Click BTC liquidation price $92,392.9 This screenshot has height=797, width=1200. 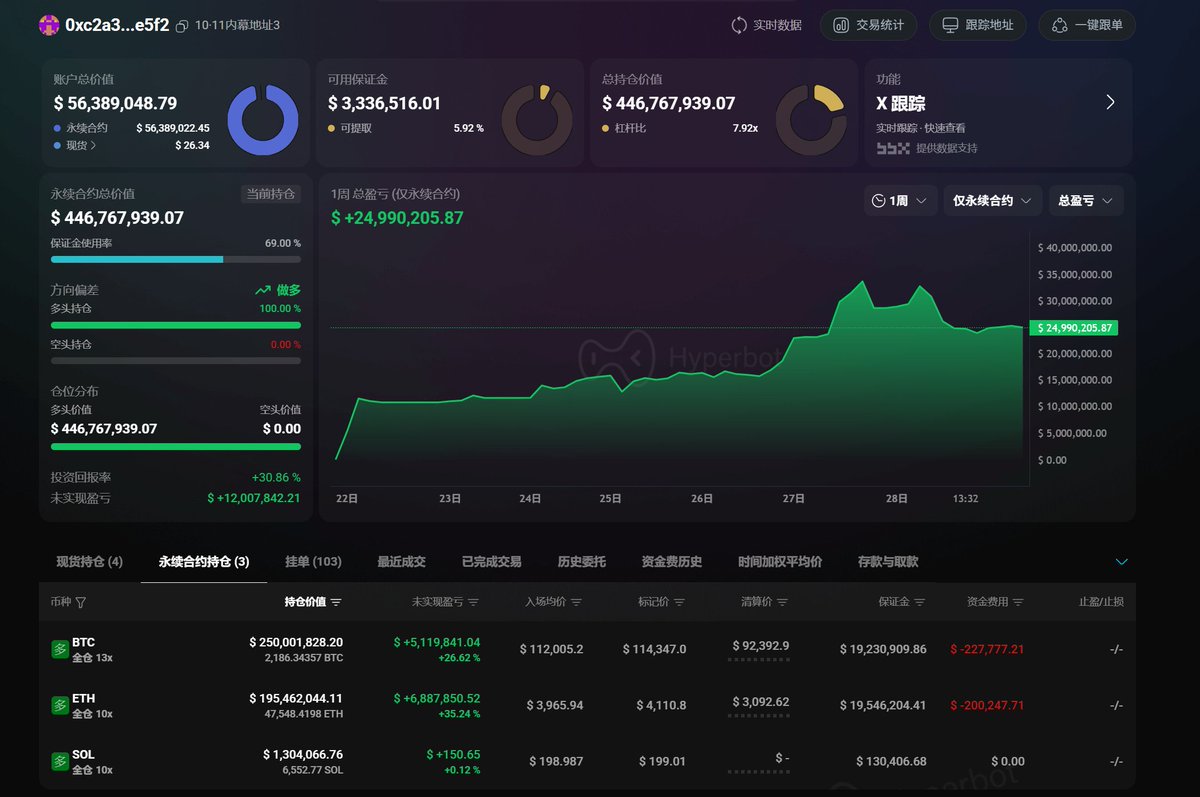760,646
